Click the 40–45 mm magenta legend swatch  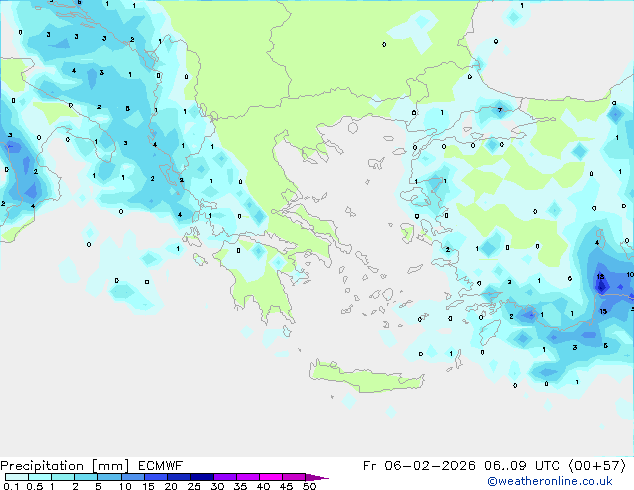click(271, 477)
